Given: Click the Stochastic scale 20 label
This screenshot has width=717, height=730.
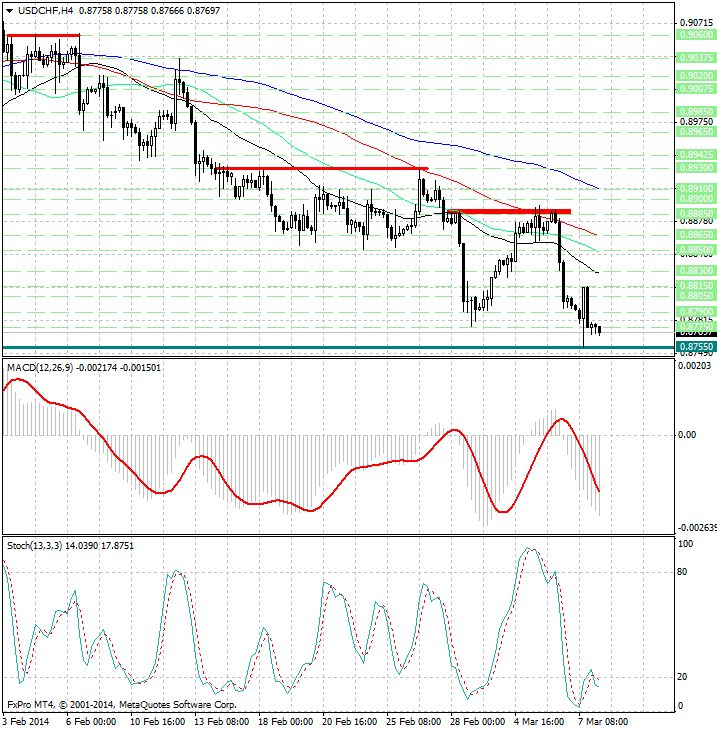Looking at the screenshot, I should point(682,677).
